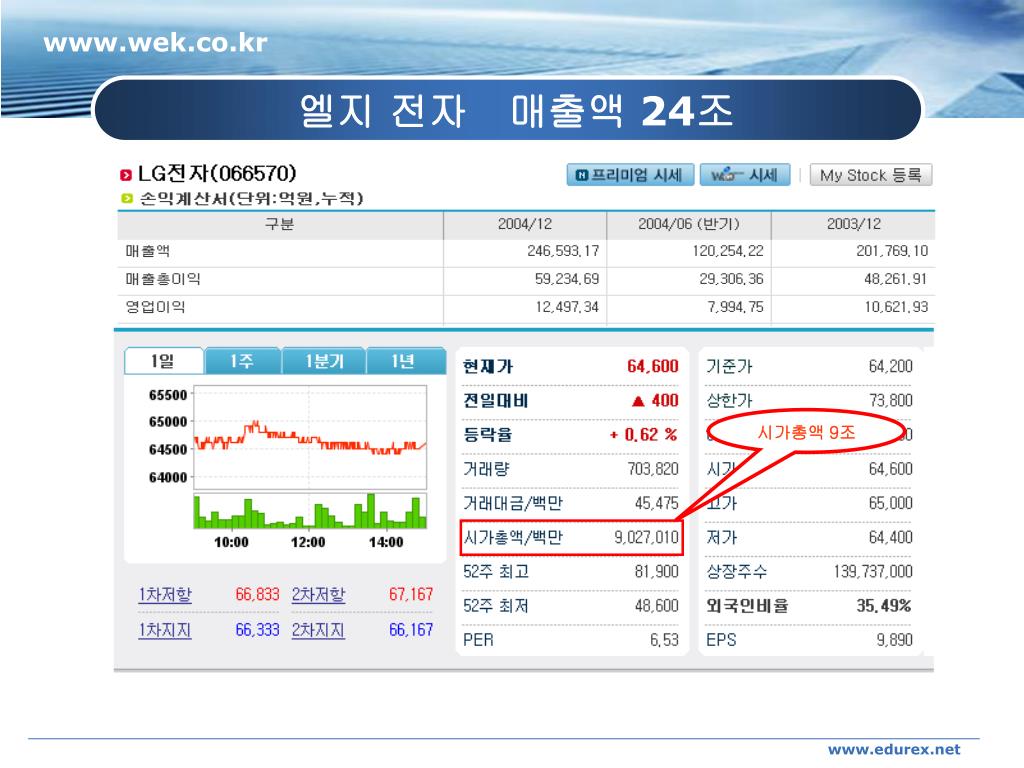The width and height of the screenshot is (1024, 768).
Task: Click the www.wek.co.kr header text
Action: [155, 43]
